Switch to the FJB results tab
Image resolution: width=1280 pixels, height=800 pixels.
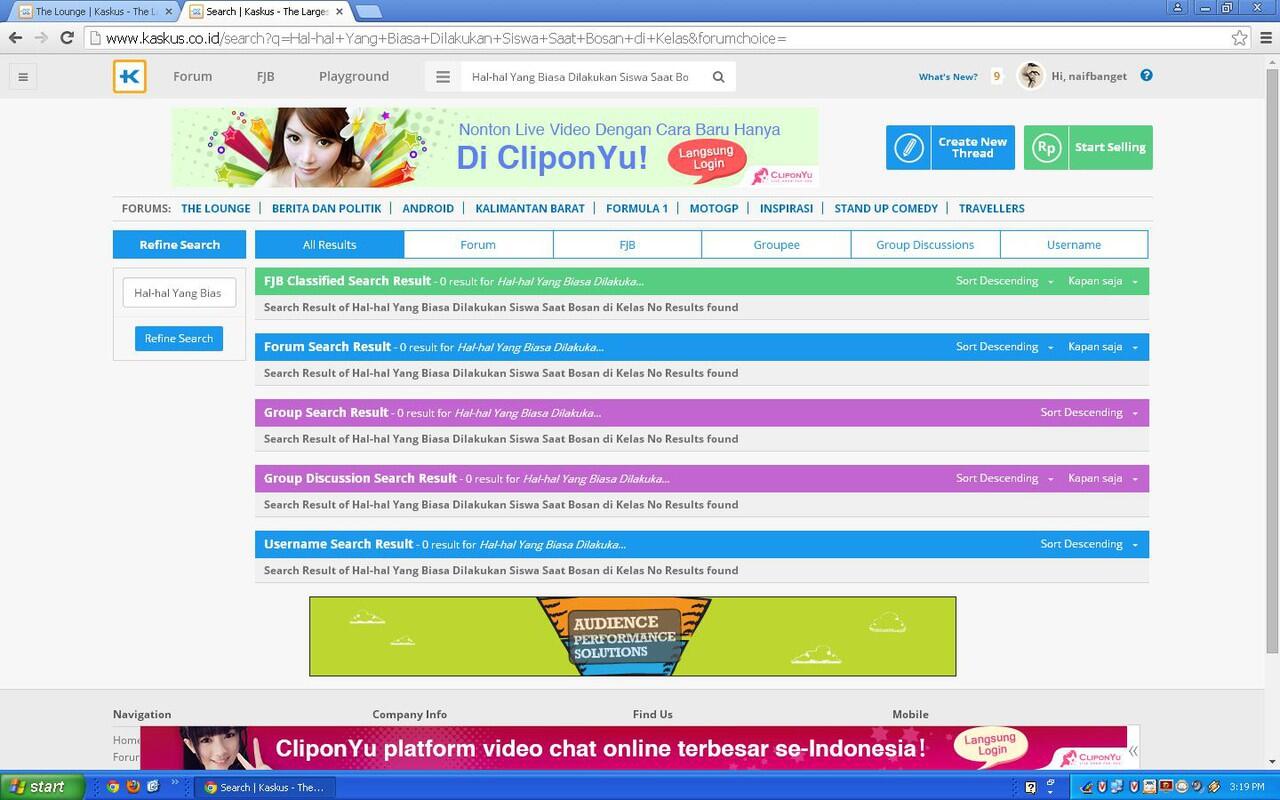pyautogui.click(x=627, y=245)
